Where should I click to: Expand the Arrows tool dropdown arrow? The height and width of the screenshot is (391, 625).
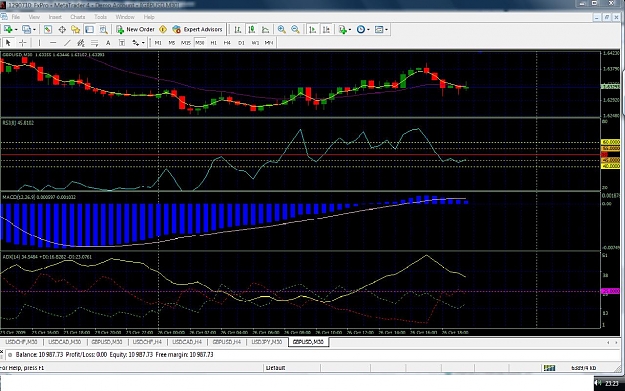coord(143,43)
